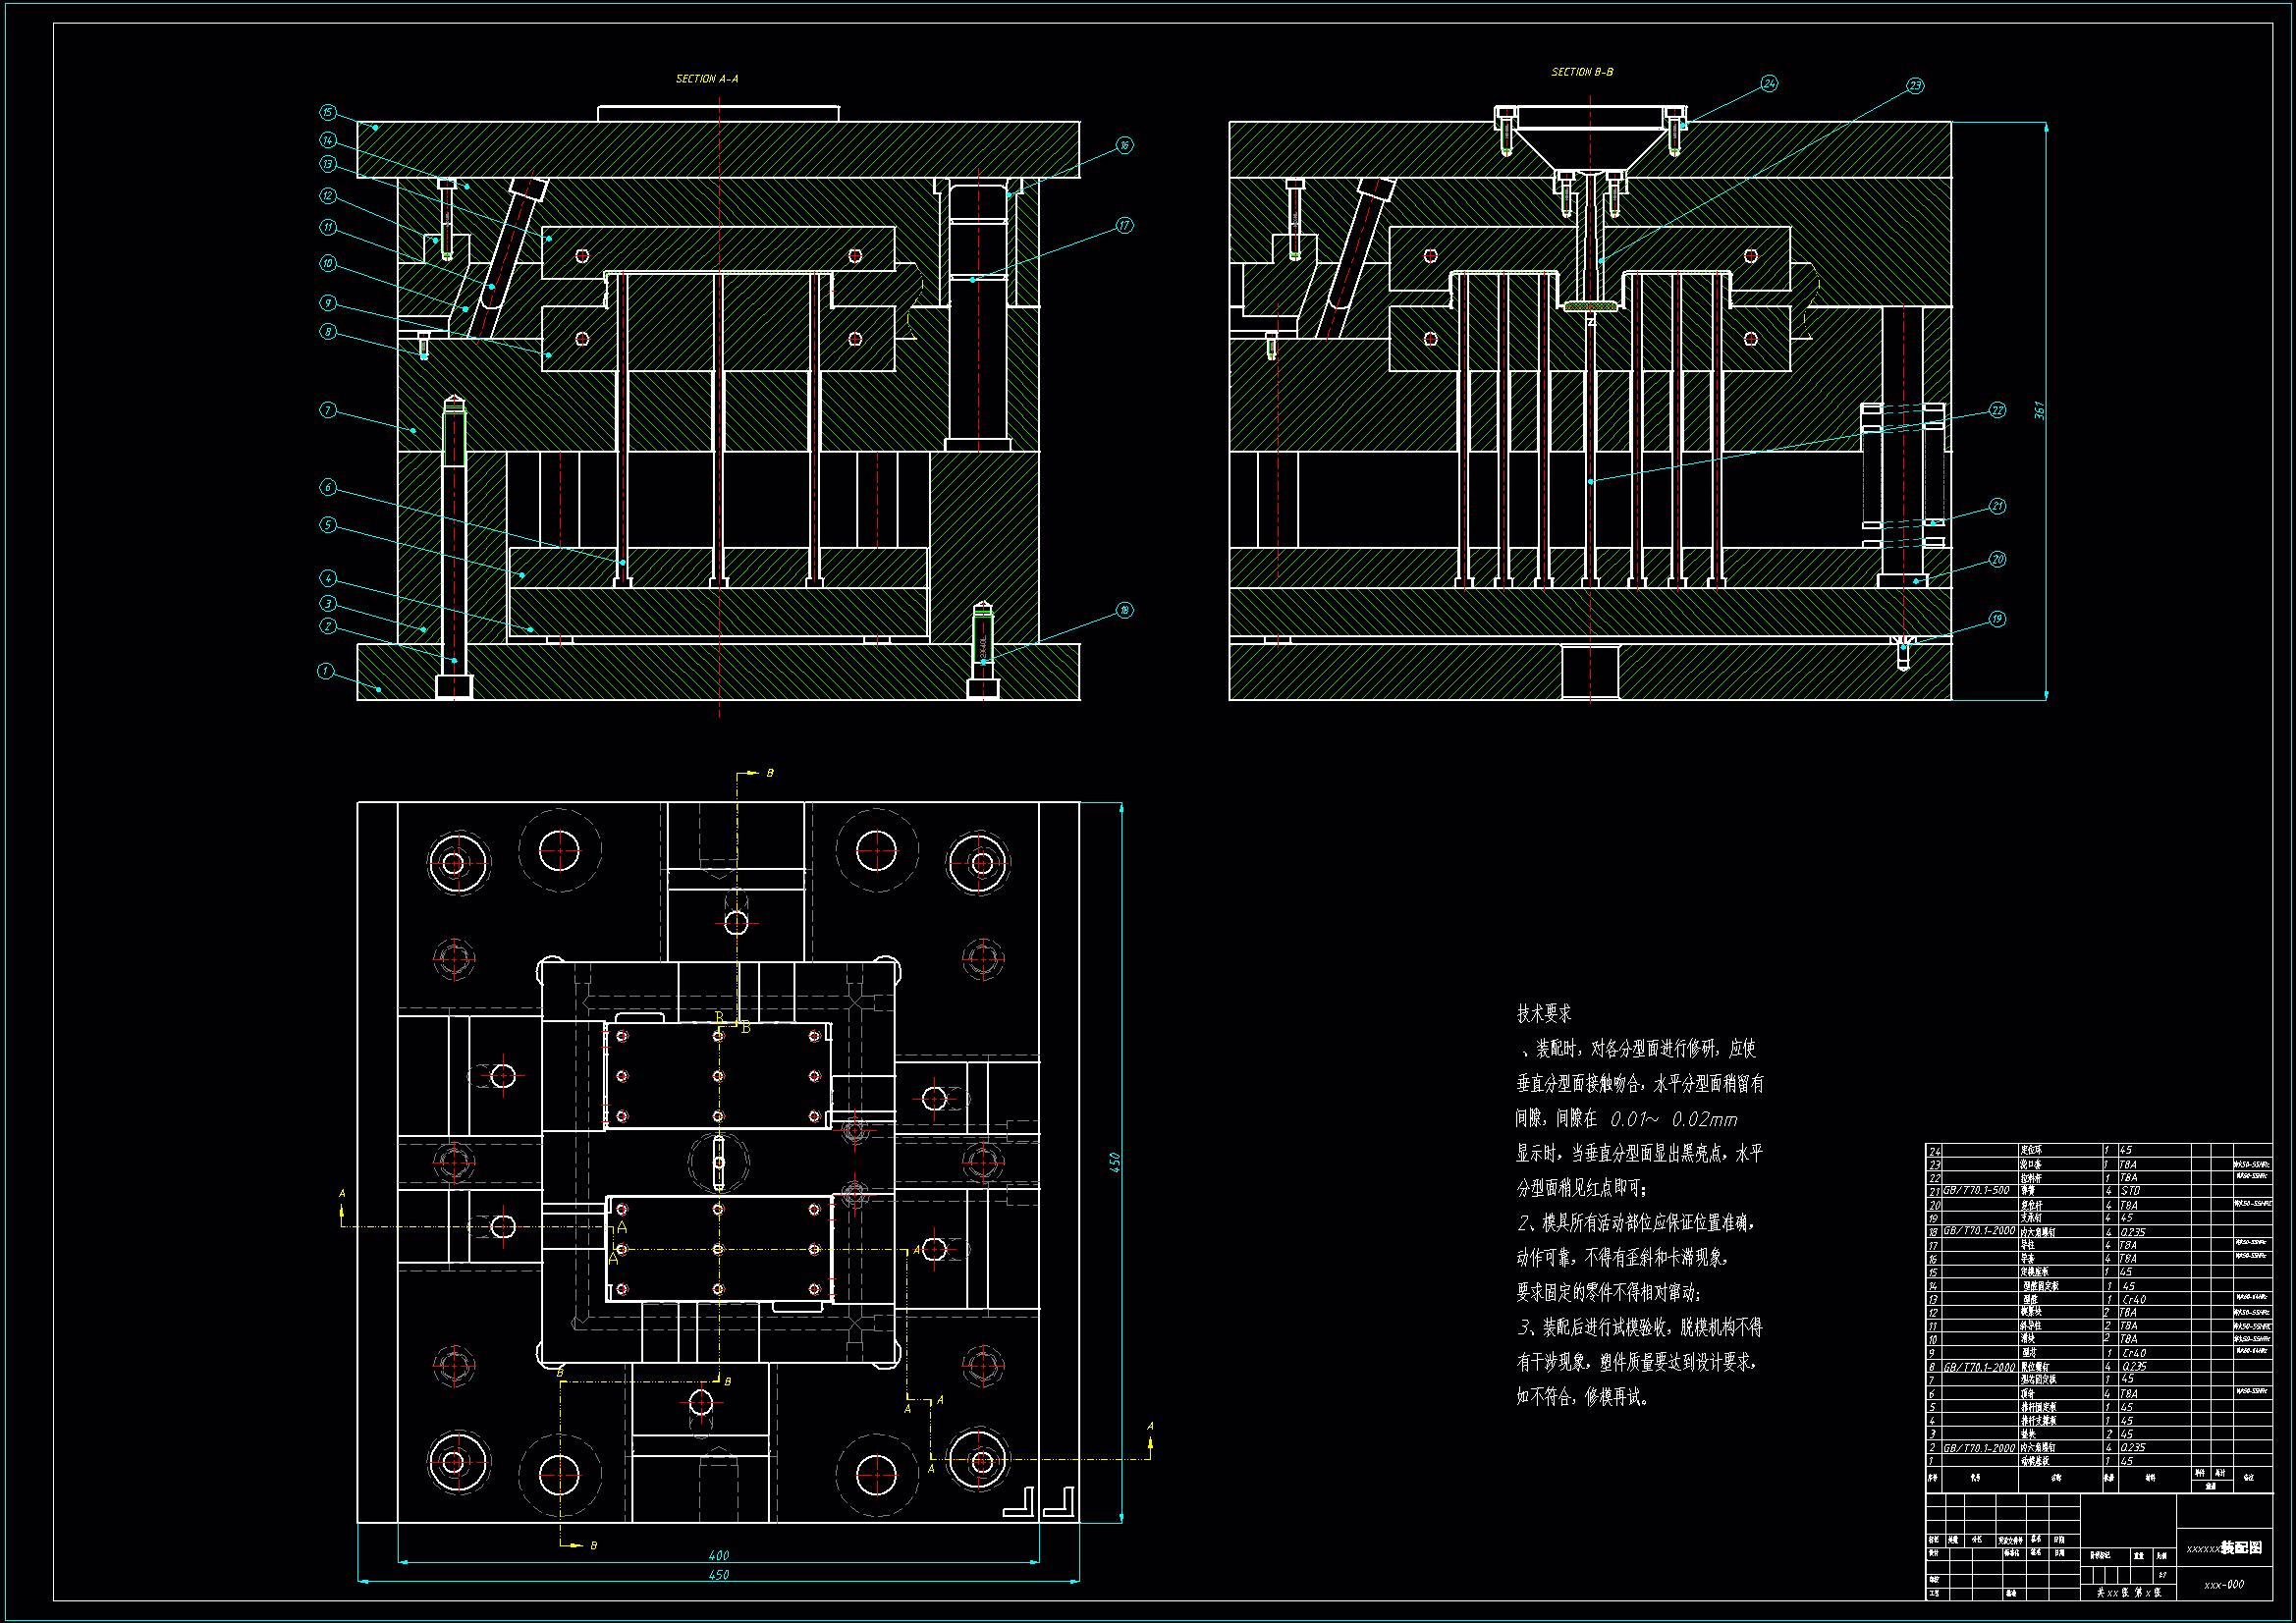Click row 21 GB/T70.1-500 standard cell
The image size is (2296, 1623).
point(1976,1191)
